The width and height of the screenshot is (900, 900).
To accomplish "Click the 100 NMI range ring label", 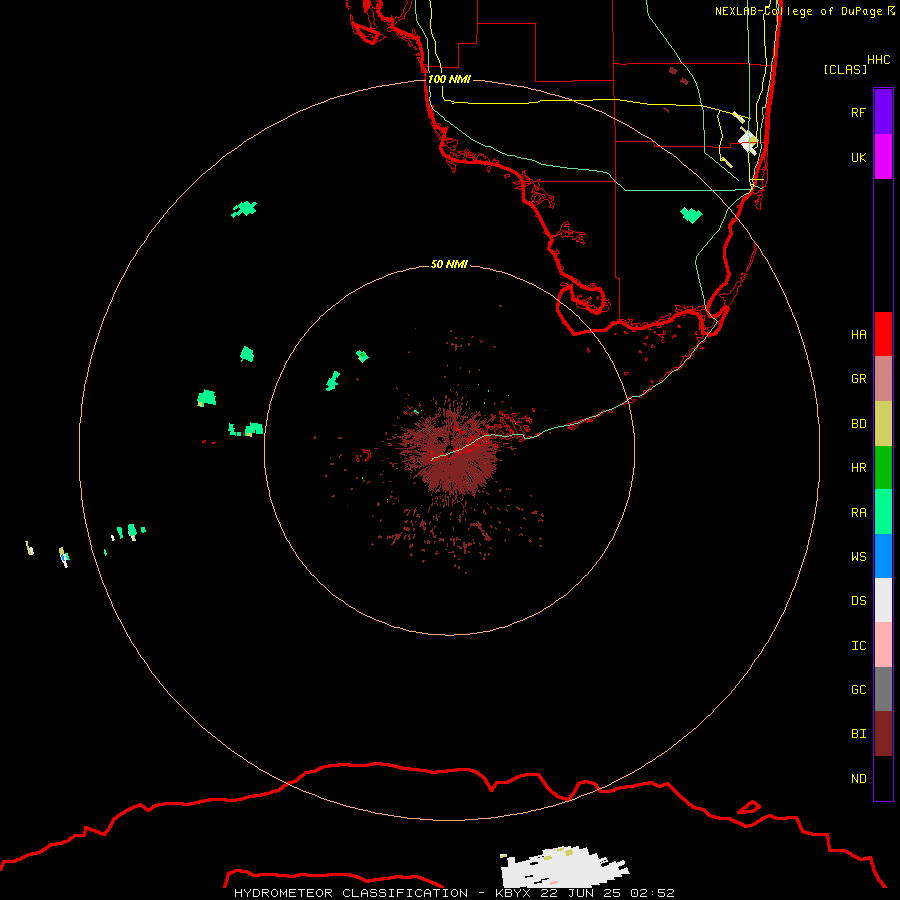I will pyautogui.click(x=449, y=79).
